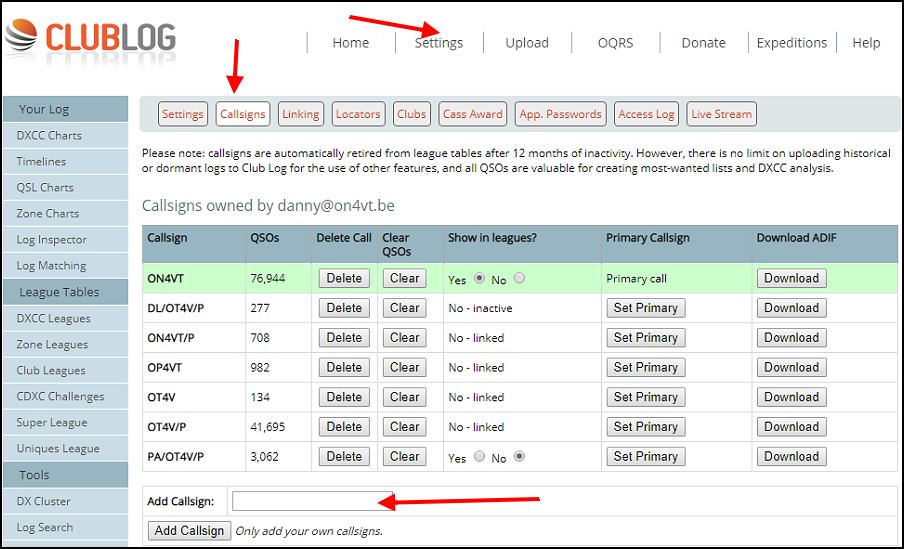Open the Donate page
904x549 pixels.
703,43
